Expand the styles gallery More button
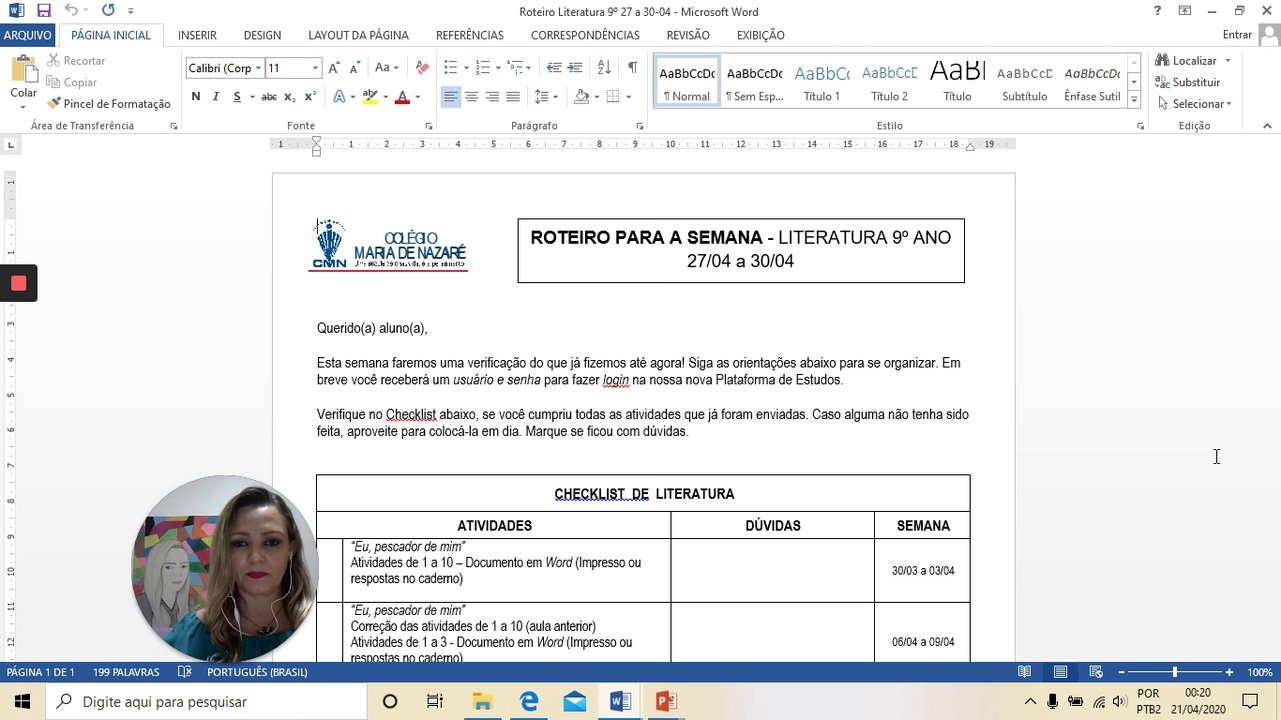This screenshot has height=720, width=1281. pos(1134,99)
